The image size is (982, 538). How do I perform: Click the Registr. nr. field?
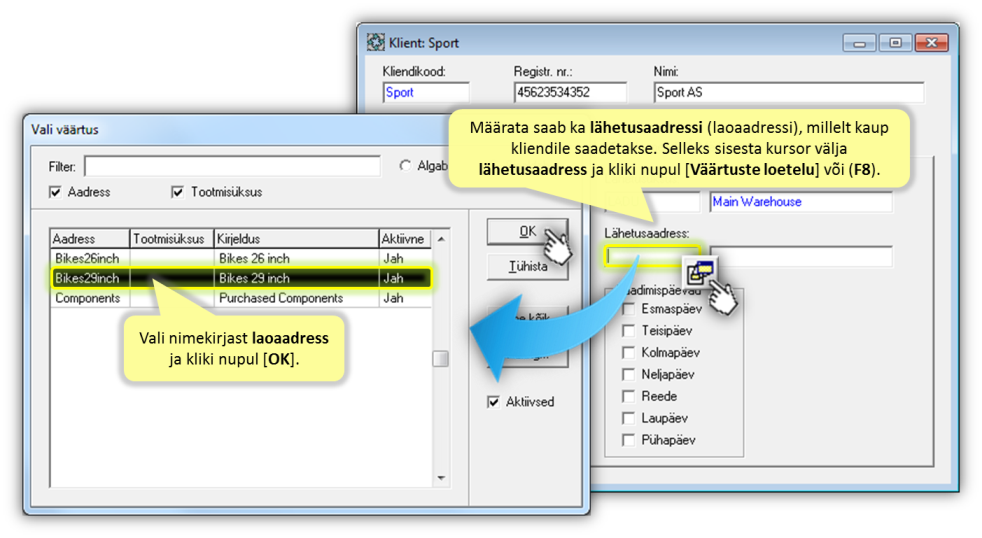570,92
